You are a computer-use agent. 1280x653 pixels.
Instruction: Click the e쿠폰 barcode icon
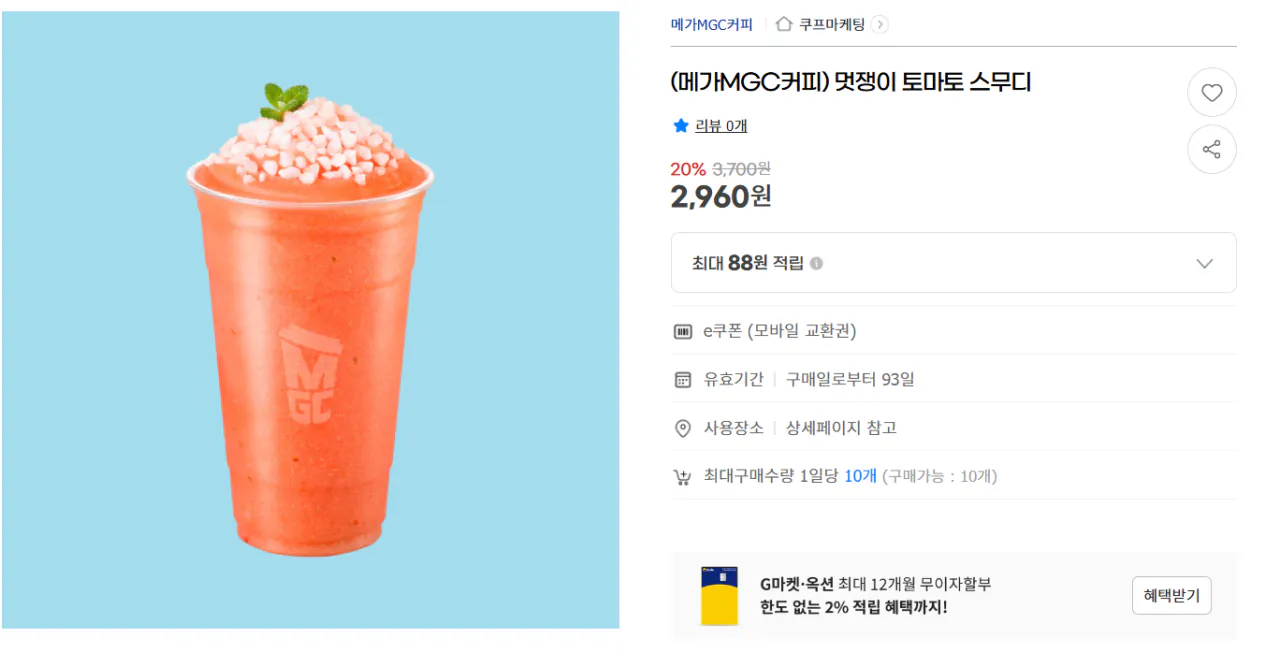682,331
